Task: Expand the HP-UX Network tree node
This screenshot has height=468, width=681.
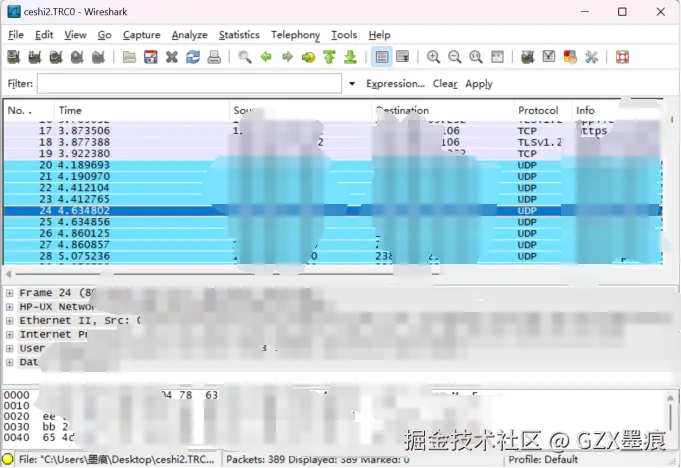Action: pyautogui.click(x=10, y=307)
